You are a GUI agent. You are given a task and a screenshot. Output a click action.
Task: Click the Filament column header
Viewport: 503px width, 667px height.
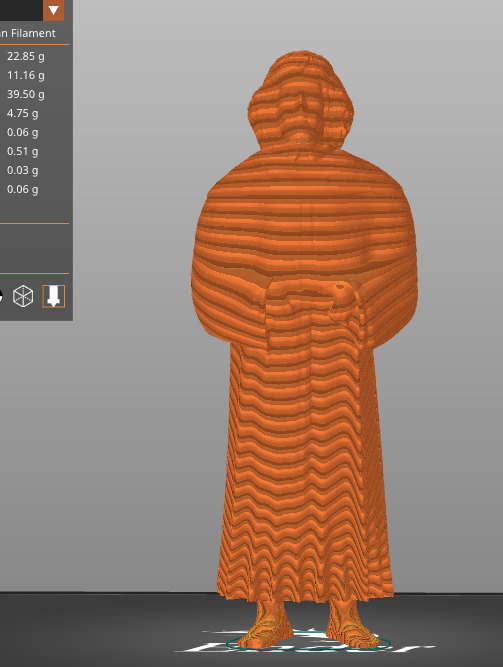[x=34, y=33]
